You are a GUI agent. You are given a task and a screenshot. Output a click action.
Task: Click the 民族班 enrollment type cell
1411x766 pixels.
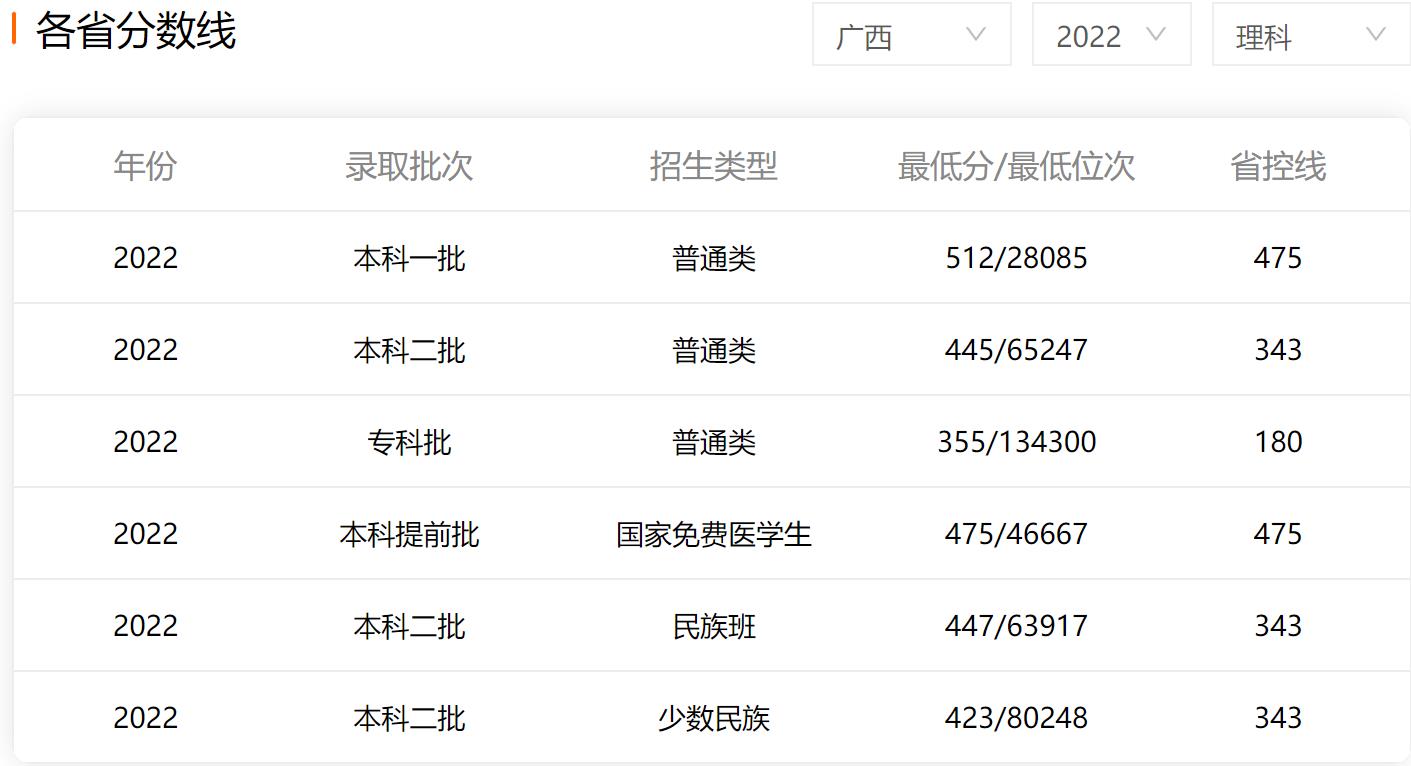[x=713, y=626]
